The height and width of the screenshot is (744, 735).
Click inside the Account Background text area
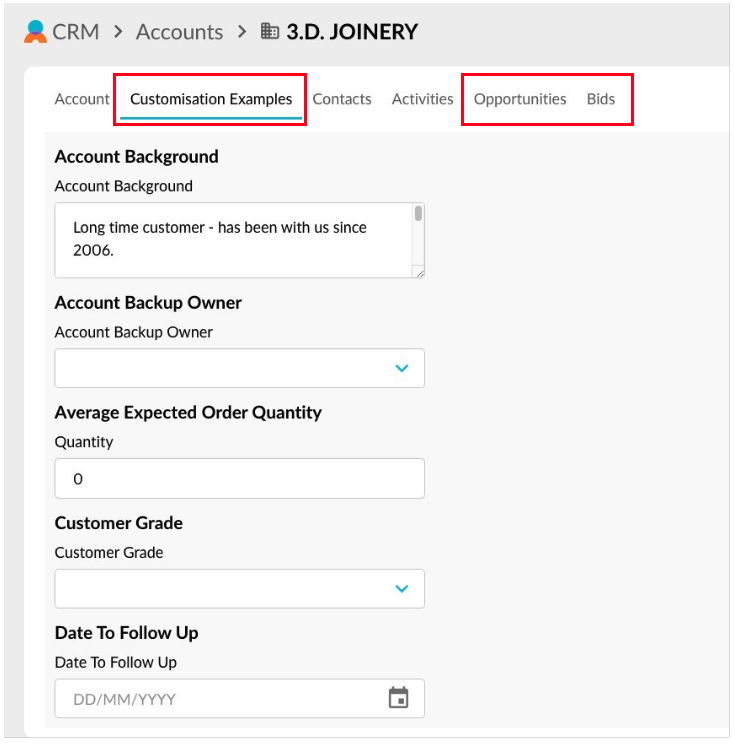pyautogui.click(x=230, y=239)
